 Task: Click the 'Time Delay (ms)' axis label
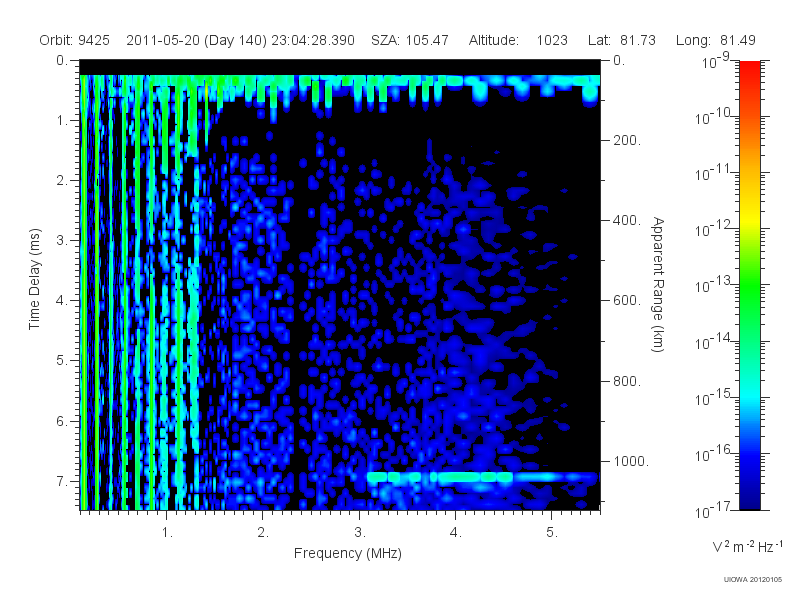tap(34, 279)
